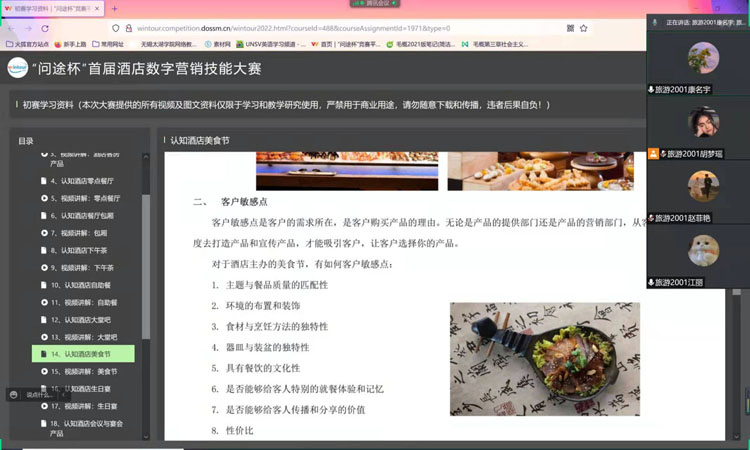Open the emoji button in meeting chat box
The image size is (750, 450).
click(14, 395)
